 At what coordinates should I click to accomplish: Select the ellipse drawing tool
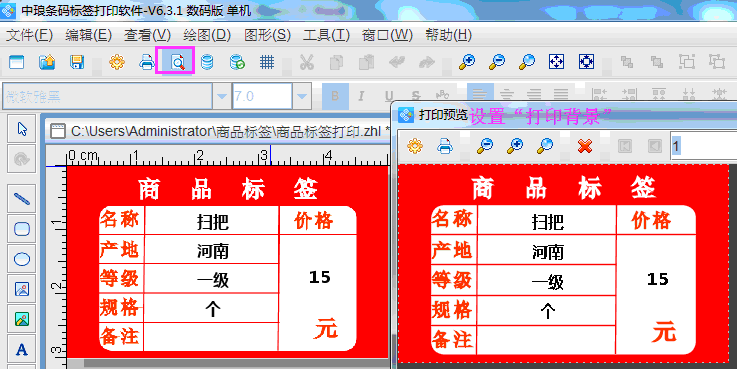[x=22, y=259]
